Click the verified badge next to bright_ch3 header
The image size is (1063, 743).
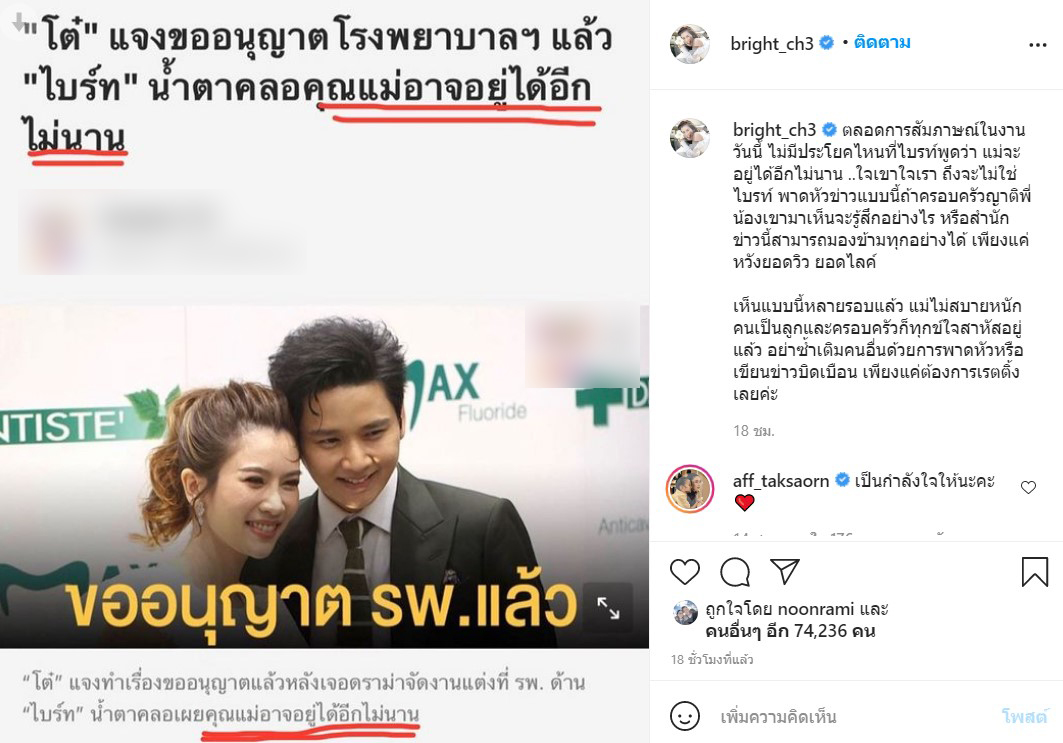(x=826, y=43)
